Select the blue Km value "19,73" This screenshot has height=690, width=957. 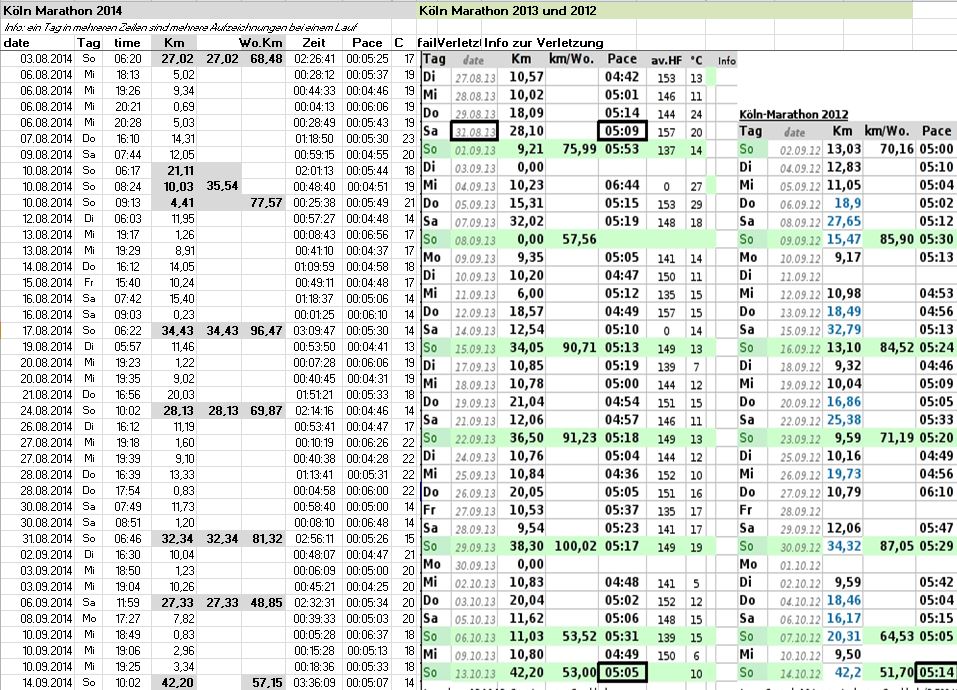(x=844, y=474)
